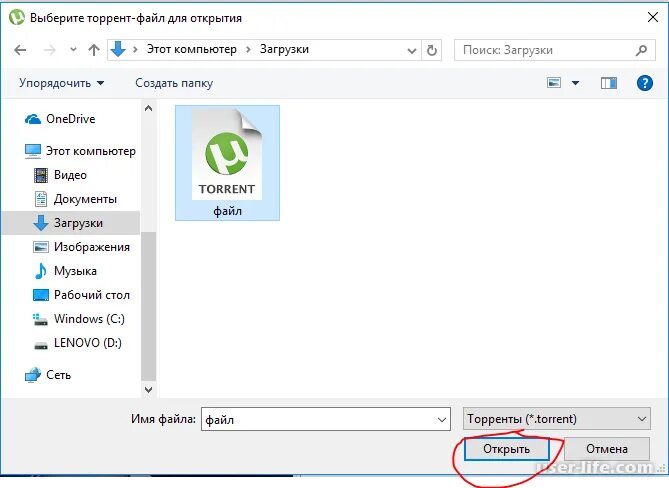
Task: Click the 'Отмена' button
Action: click(x=607, y=449)
